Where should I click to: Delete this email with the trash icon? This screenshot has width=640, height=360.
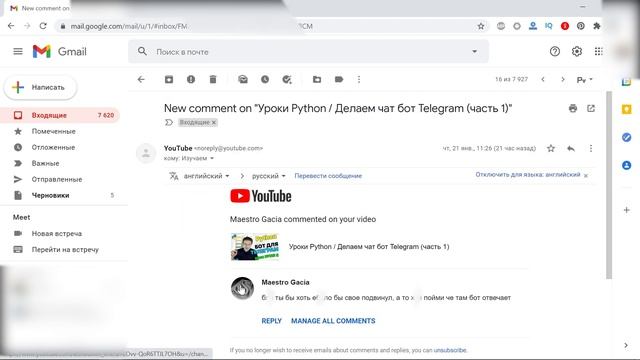coord(213,80)
